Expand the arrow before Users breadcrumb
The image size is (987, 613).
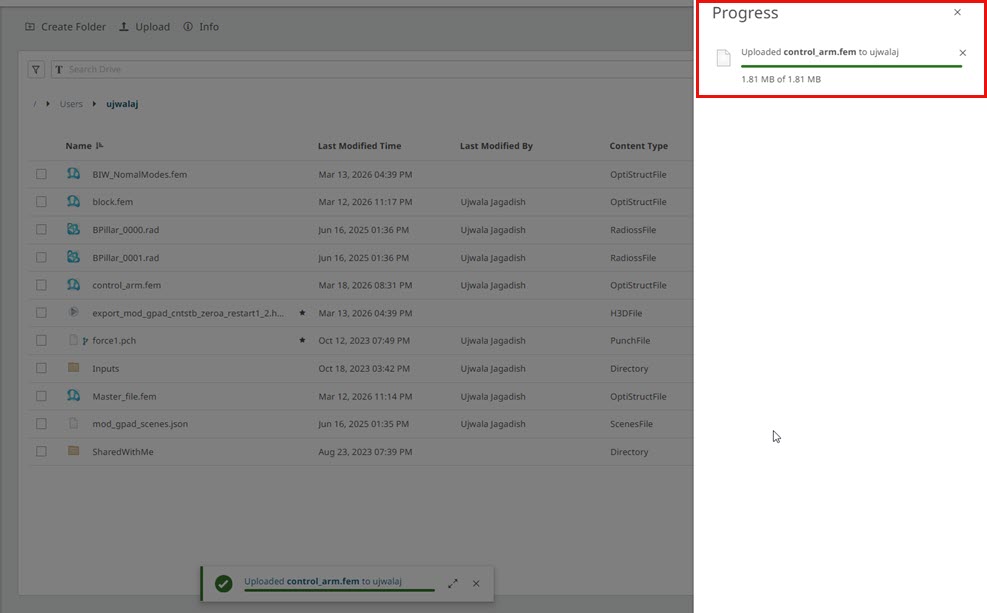point(48,104)
